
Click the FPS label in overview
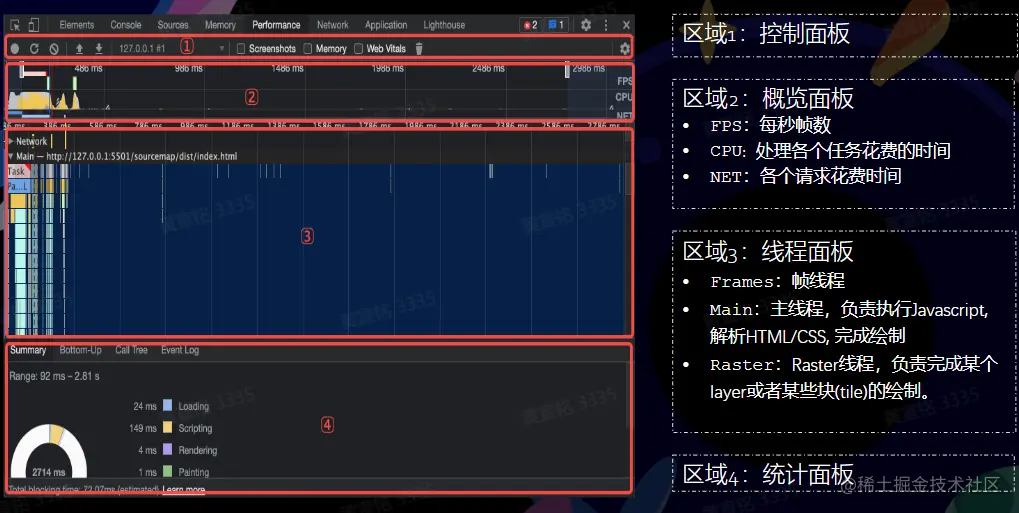[x=624, y=81]
